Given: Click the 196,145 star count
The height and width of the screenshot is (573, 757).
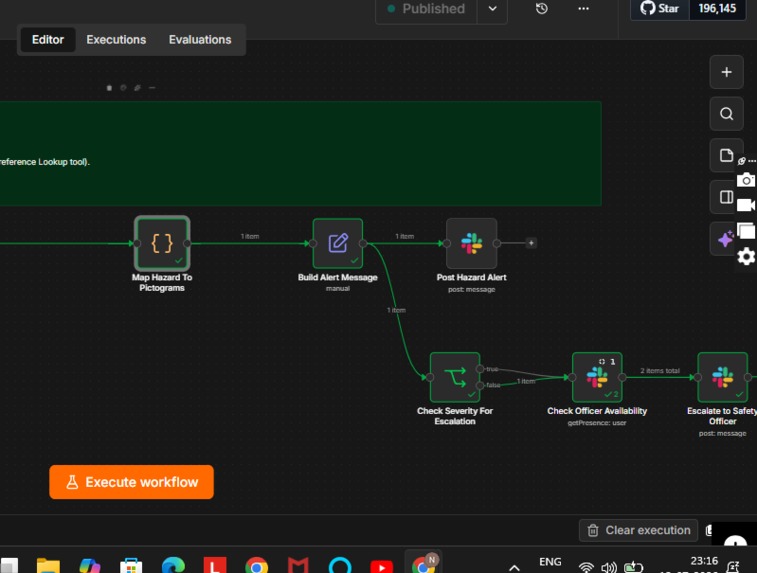Looking at the screenshot, I should (717, 9).
